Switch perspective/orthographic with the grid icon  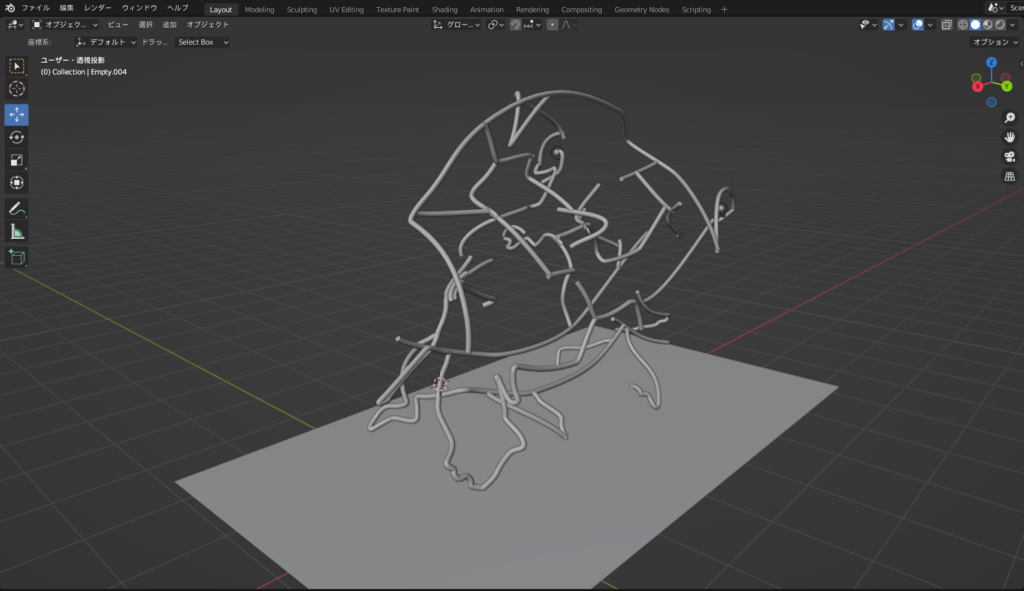1010,176
